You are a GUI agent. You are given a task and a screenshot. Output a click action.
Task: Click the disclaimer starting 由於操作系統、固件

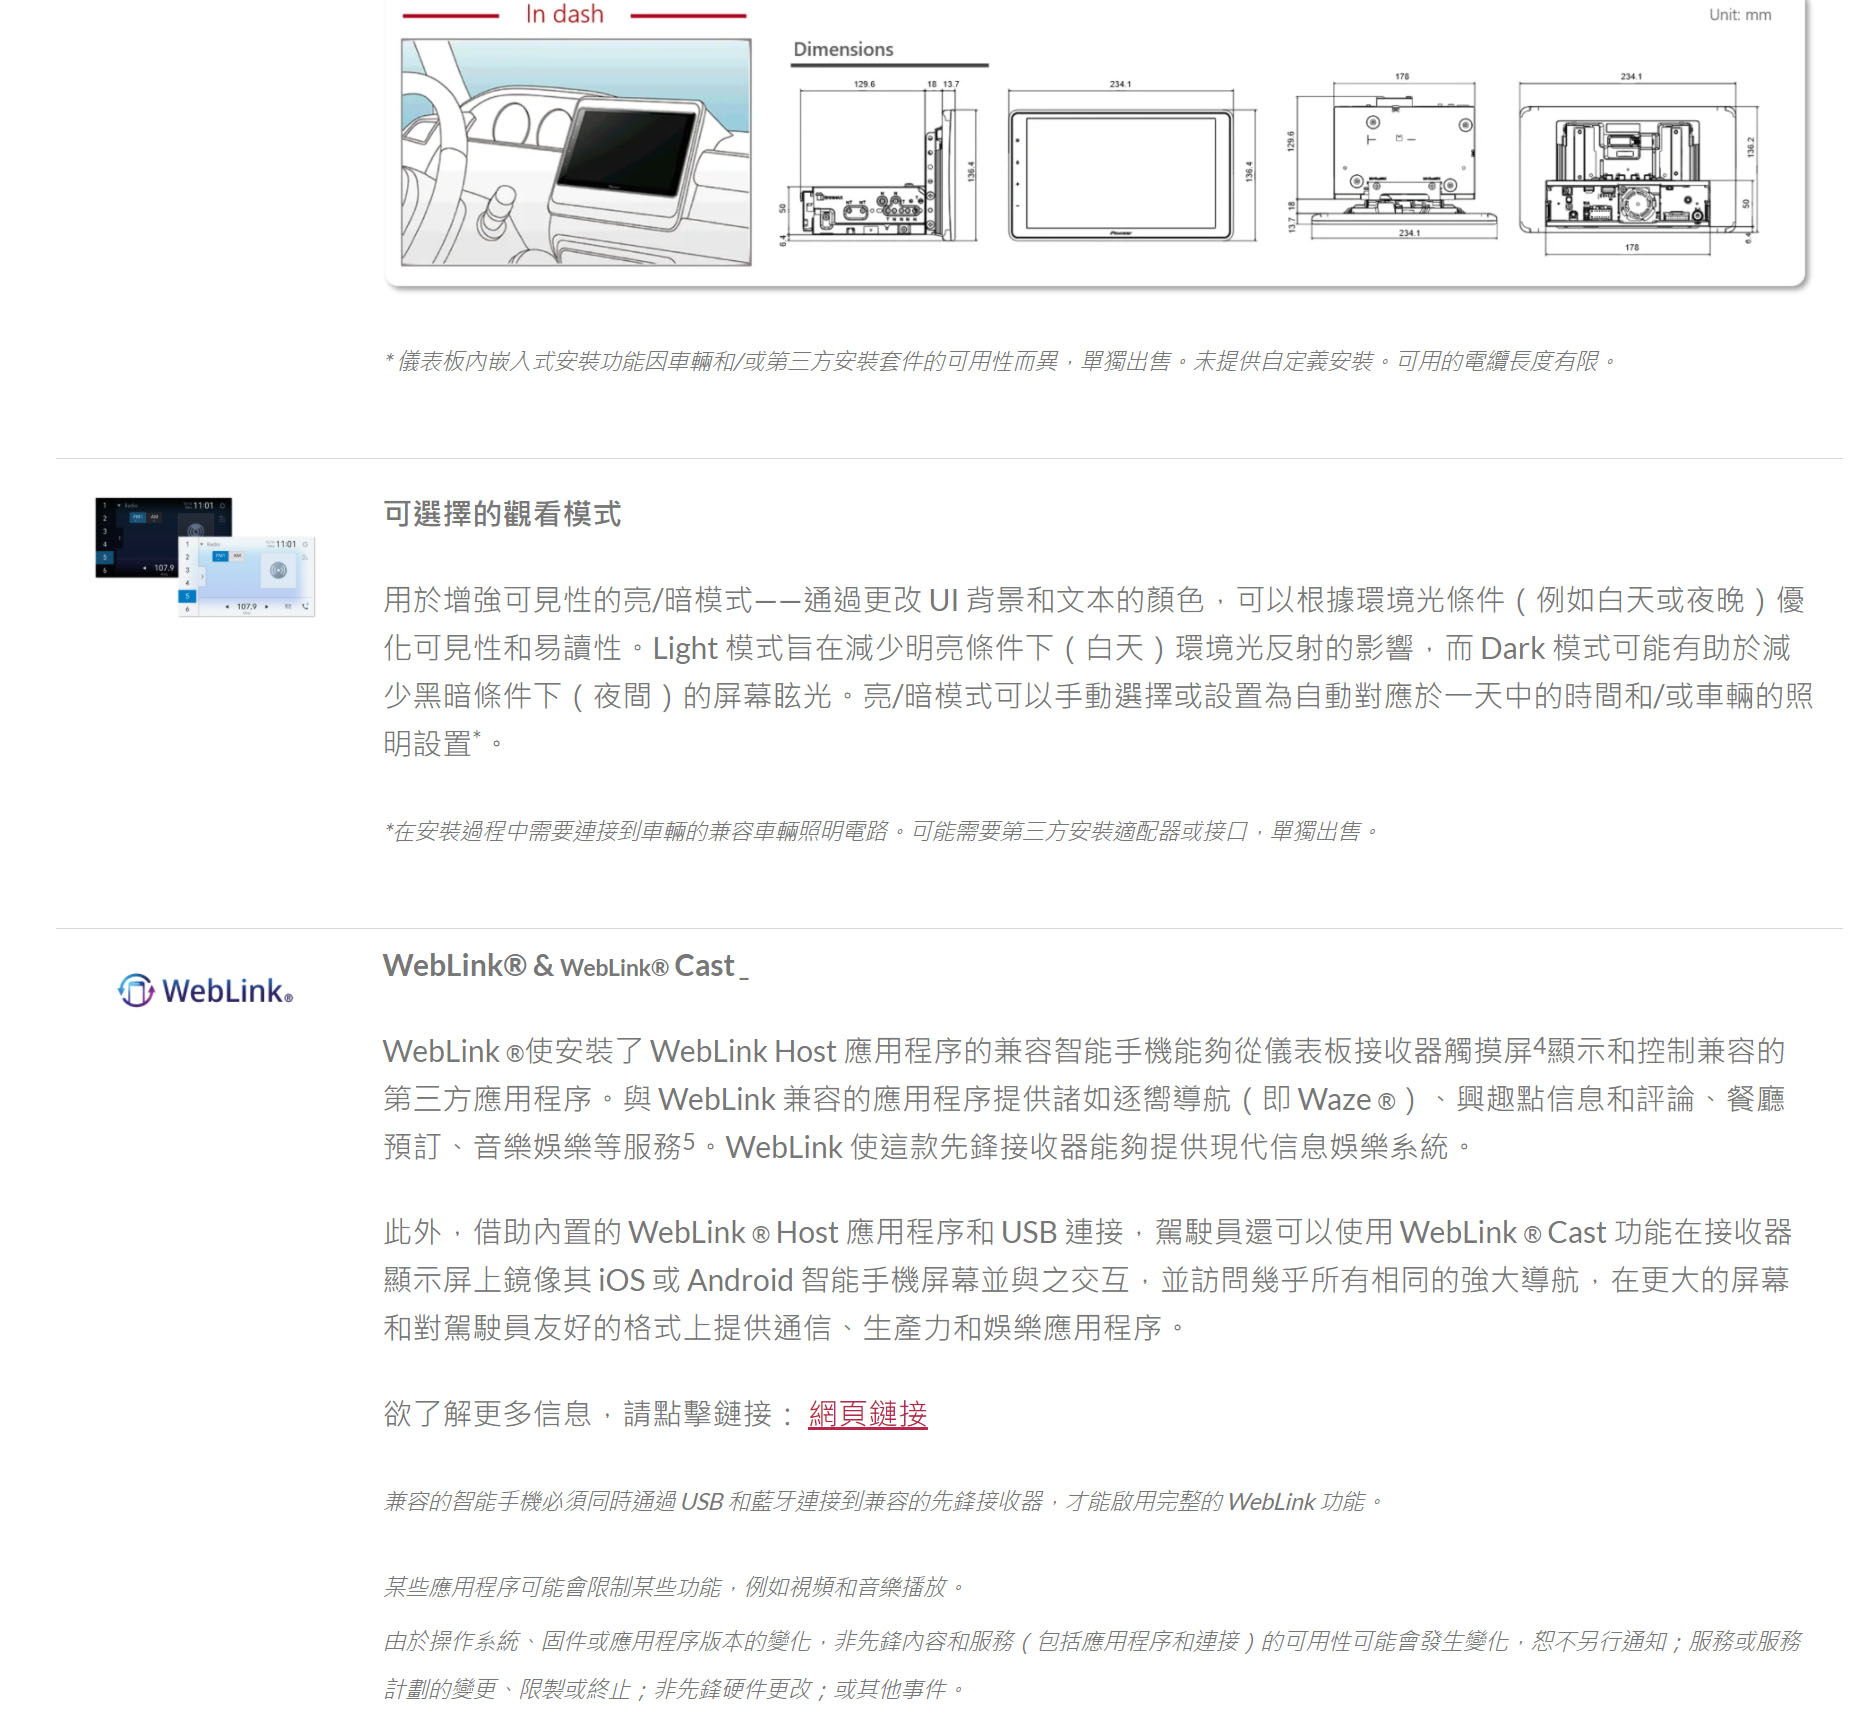pos(1092,1665)
